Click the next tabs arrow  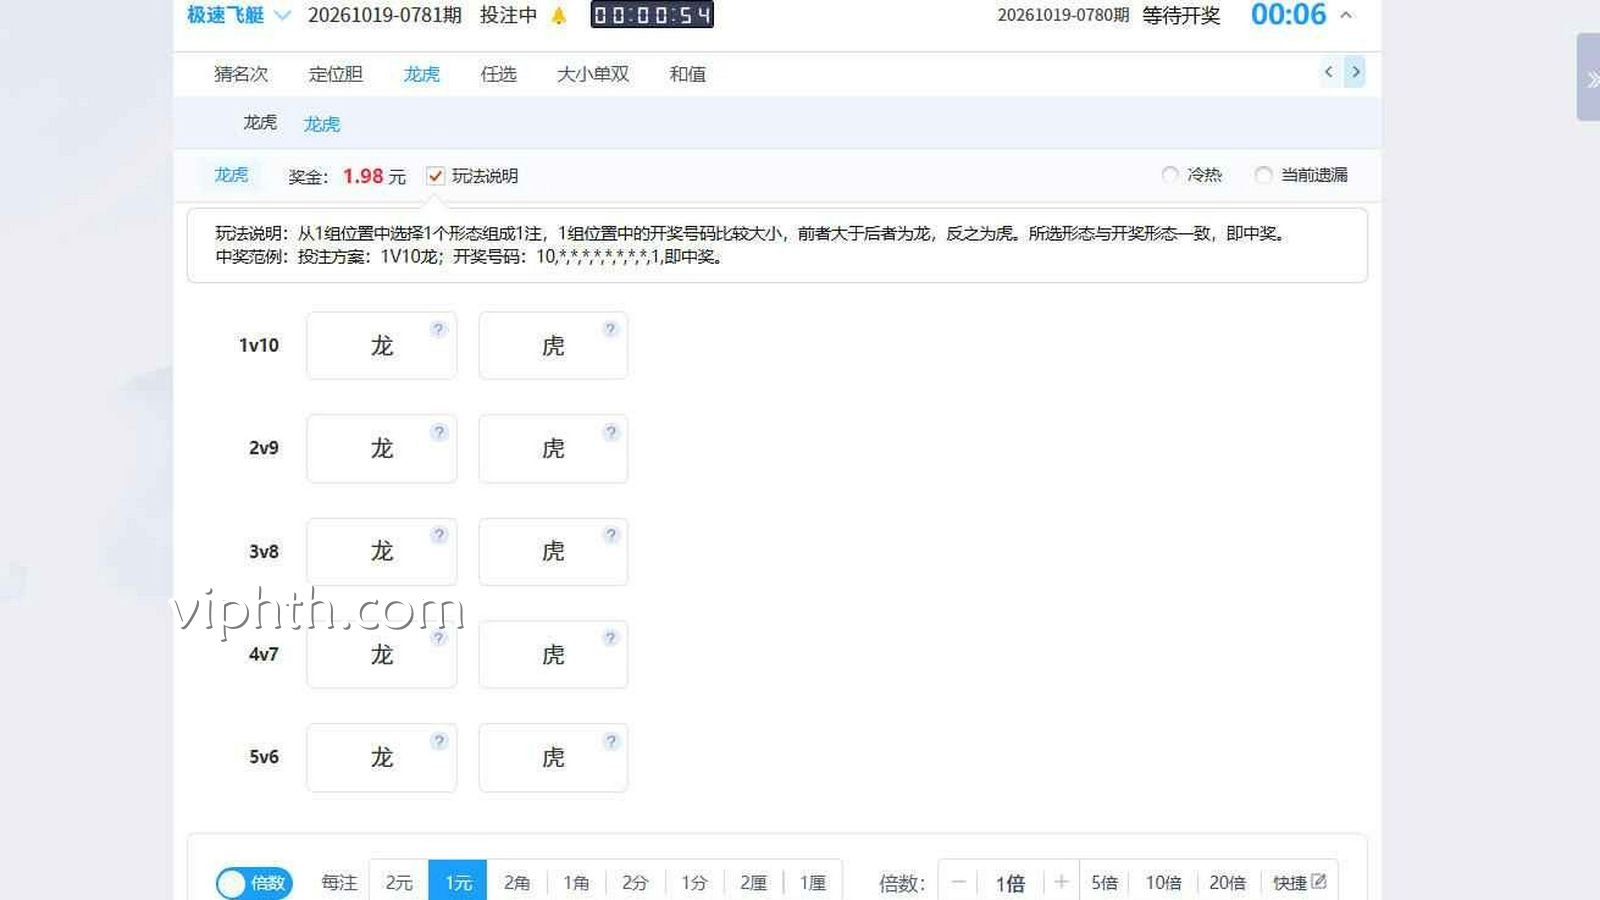[1355, 72]
